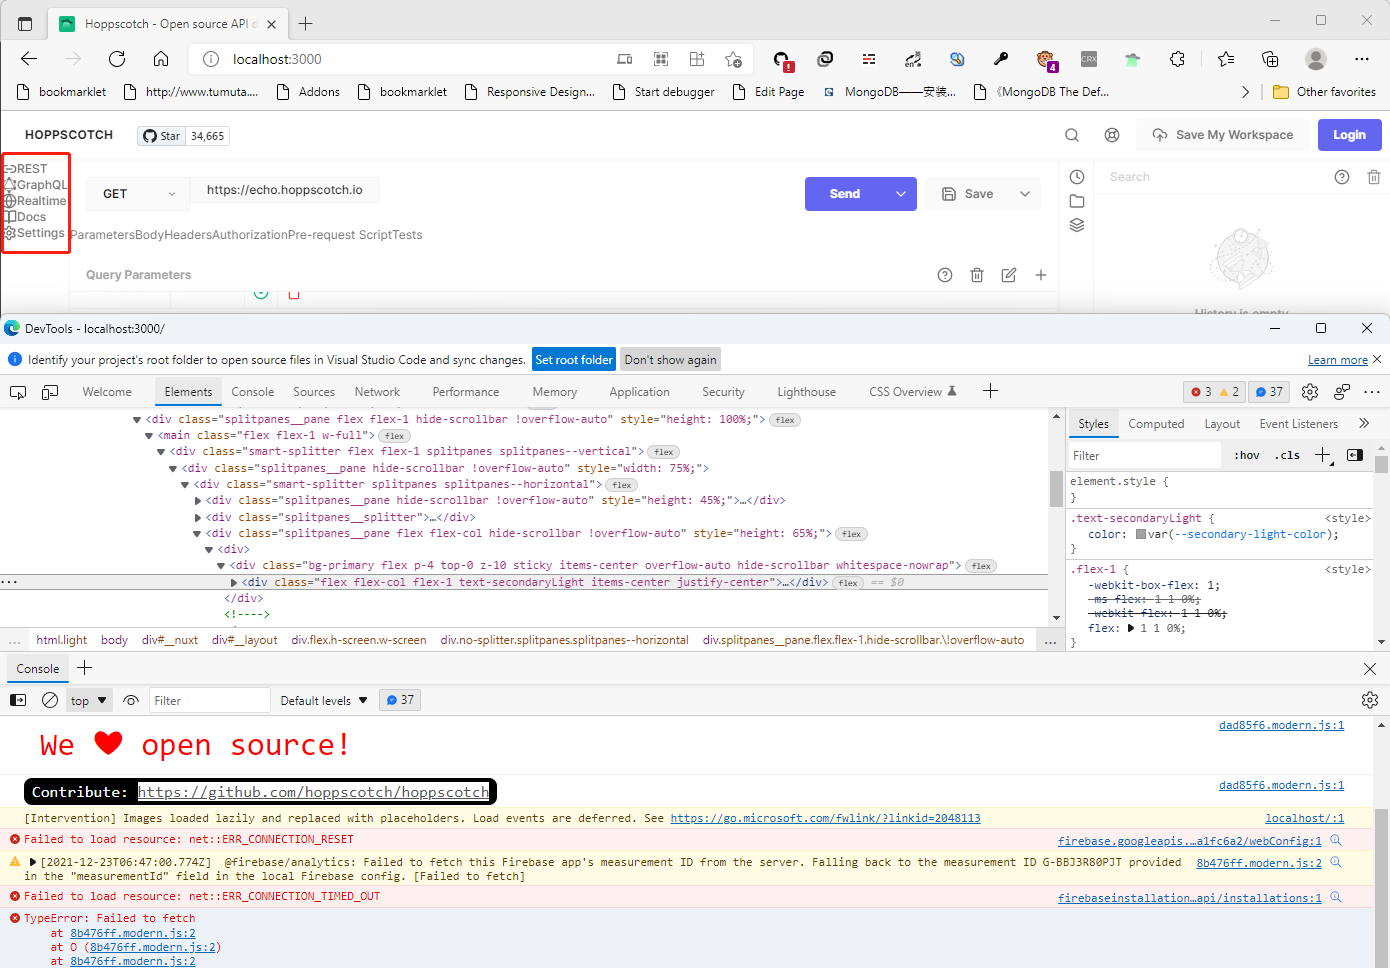
Task: Activate the DevTools inspect element picker
Action: tap(17, 391)
